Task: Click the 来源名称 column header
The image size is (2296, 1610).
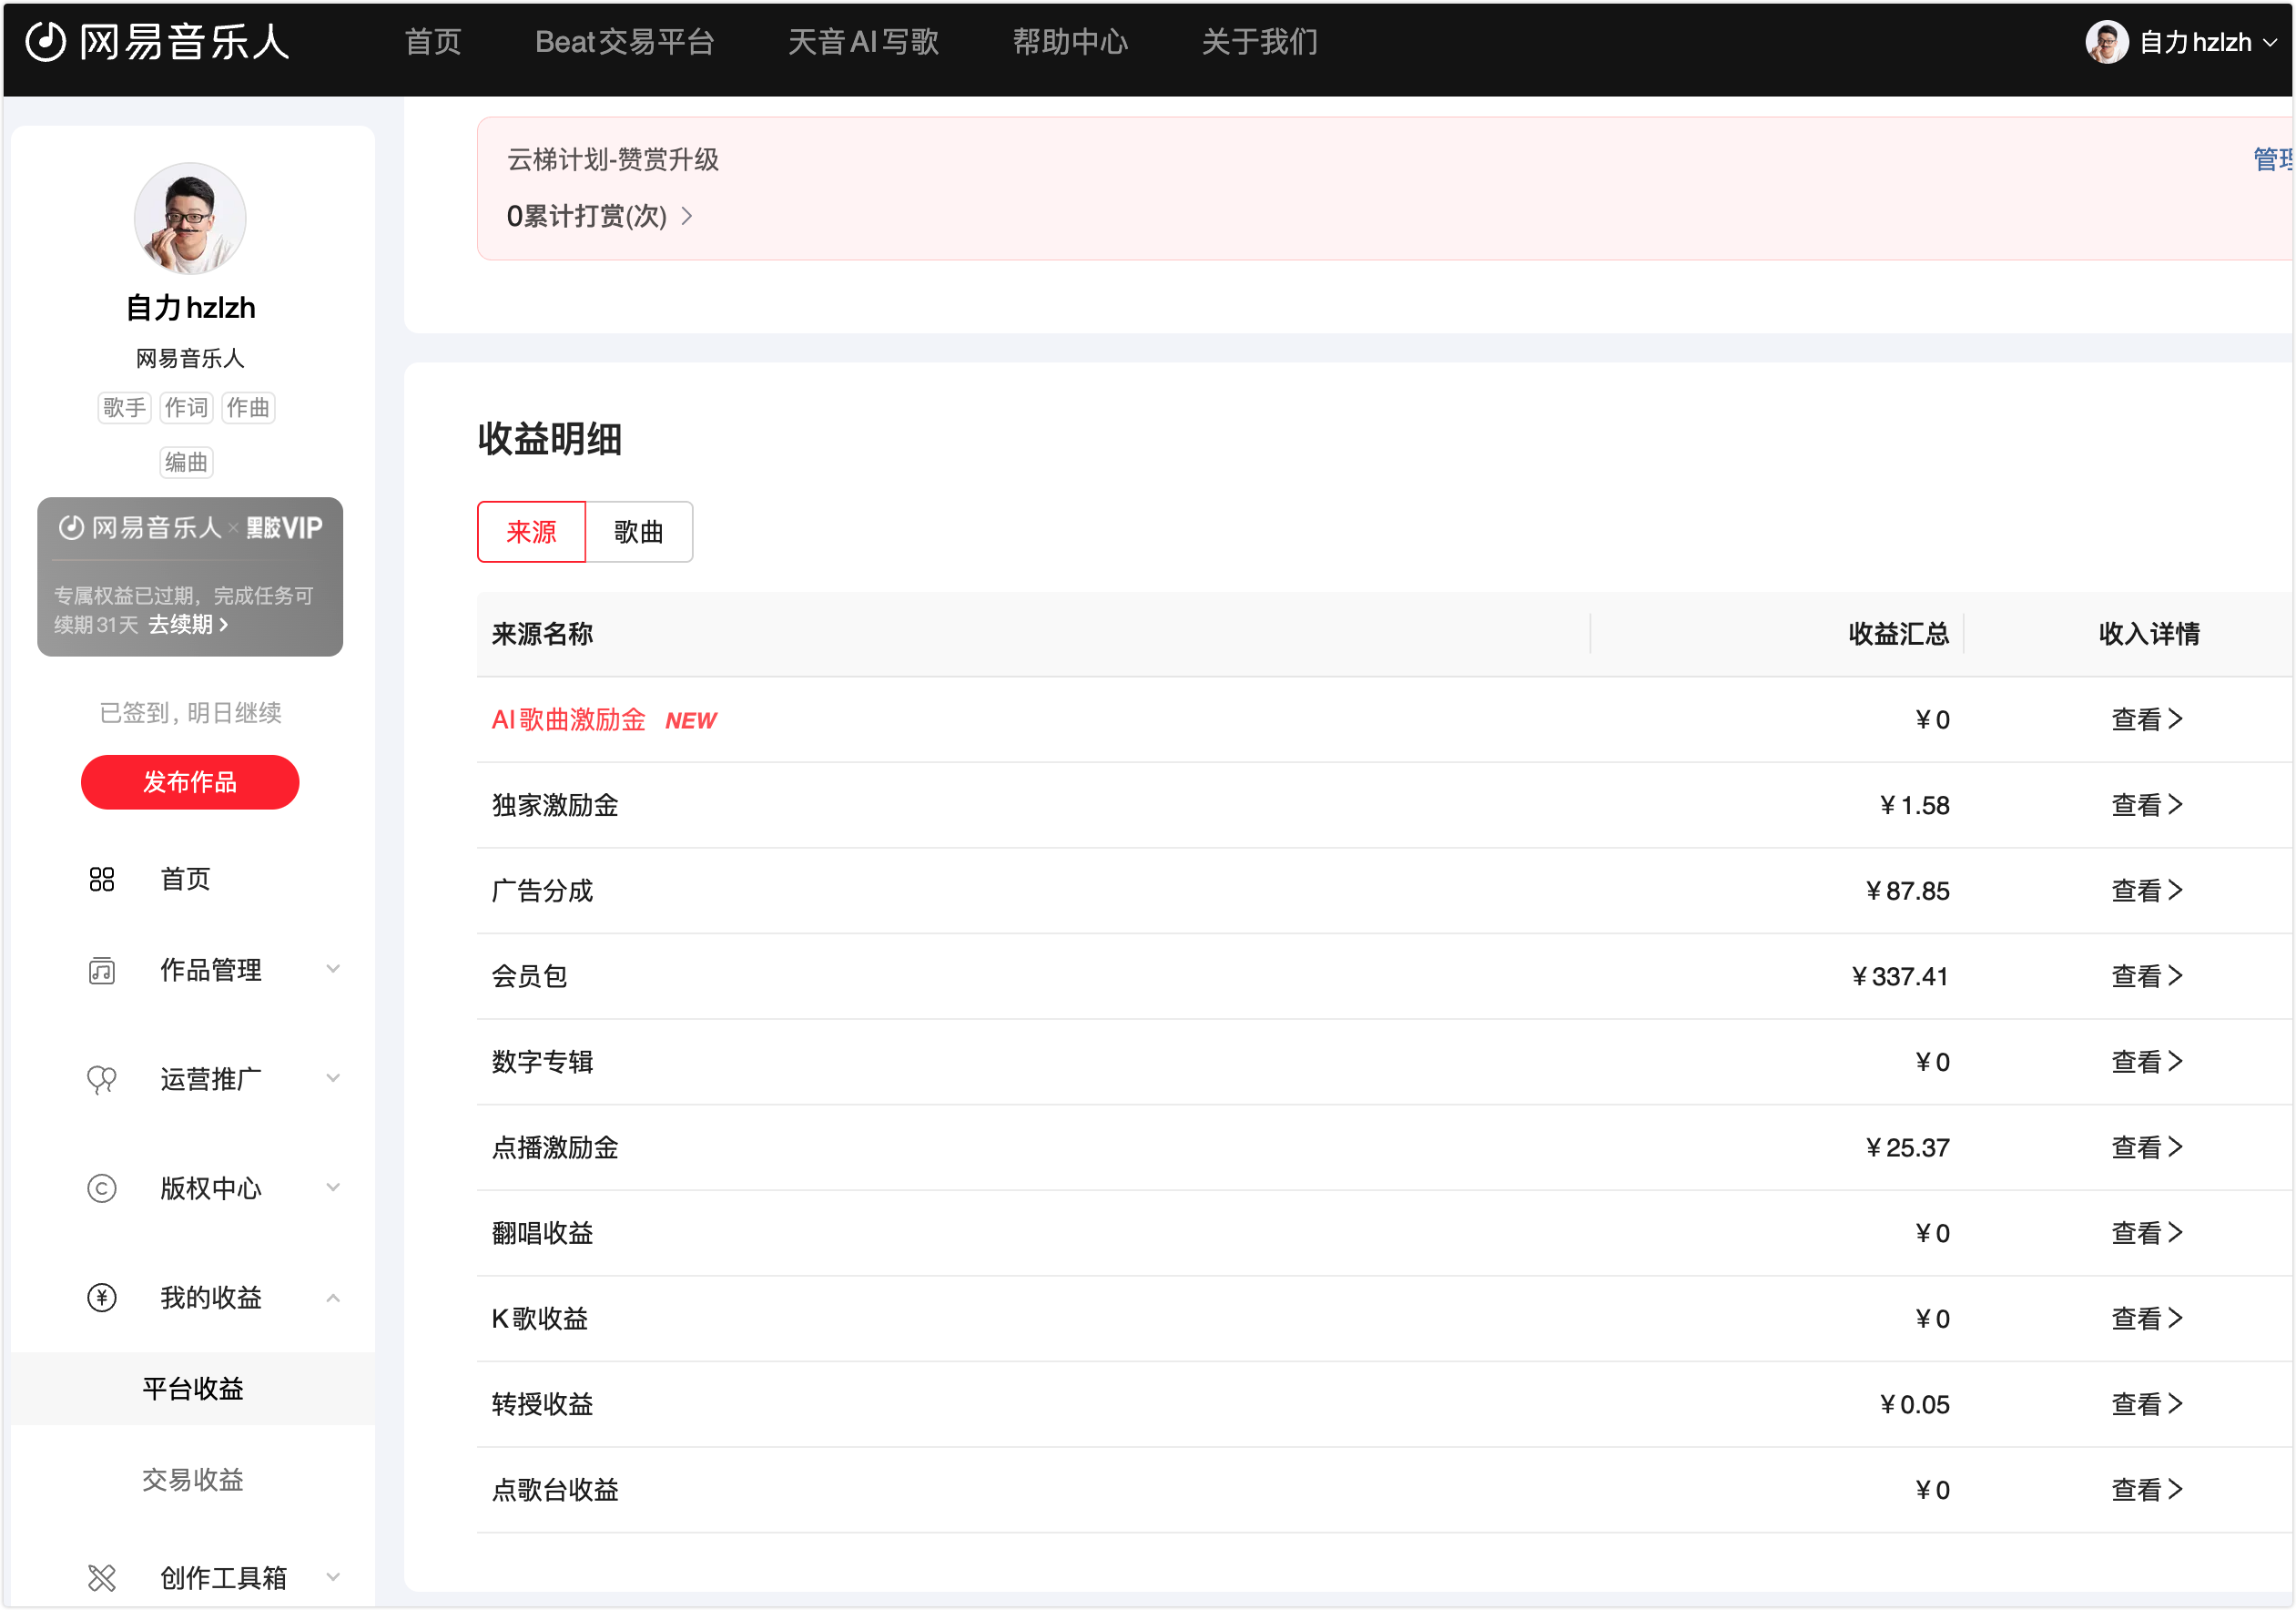Action: (x=542, y=634)
